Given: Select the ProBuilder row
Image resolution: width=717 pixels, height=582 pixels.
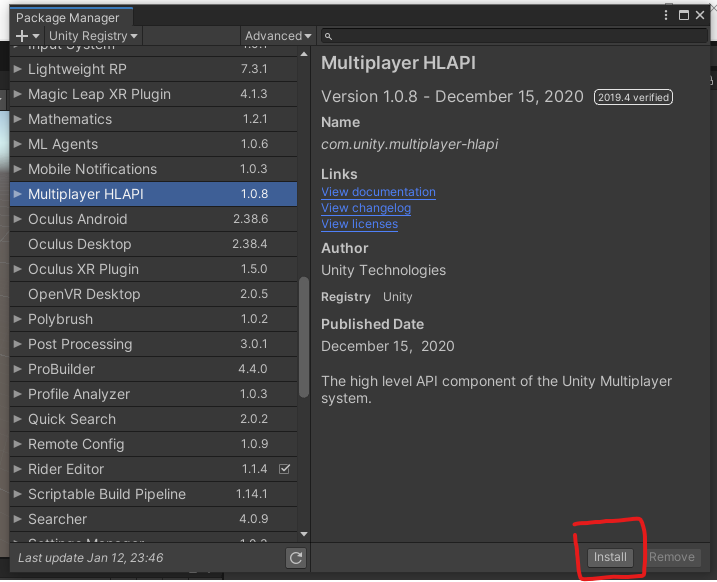Looking at the screenshot, I should click(x=154, y=369).
